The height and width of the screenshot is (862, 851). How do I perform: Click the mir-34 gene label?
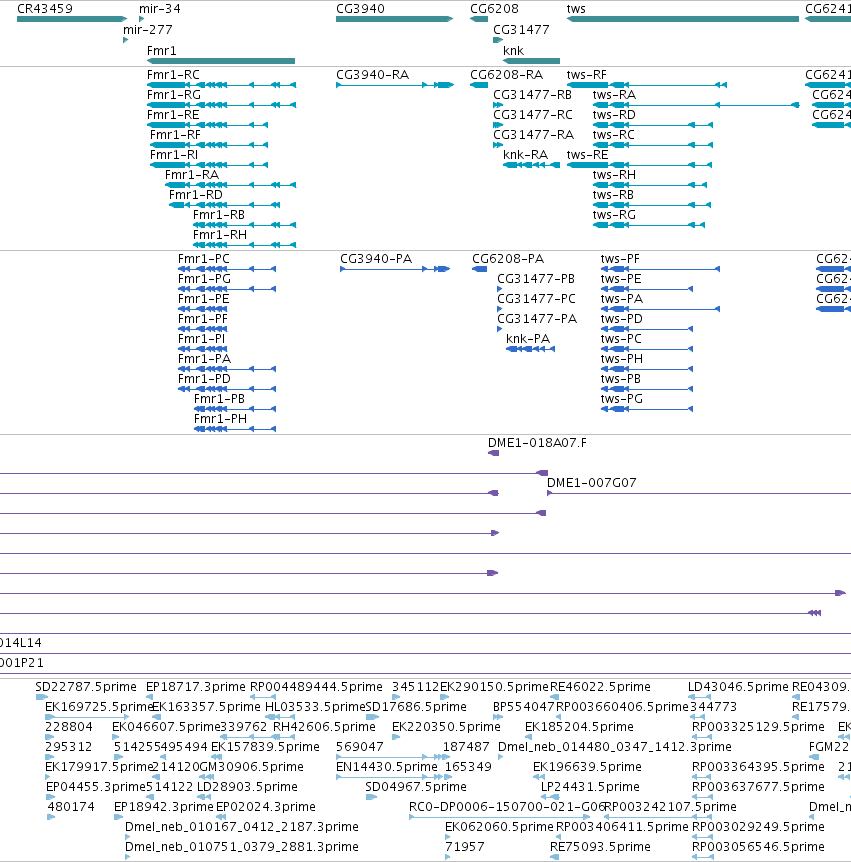point(159,9)
